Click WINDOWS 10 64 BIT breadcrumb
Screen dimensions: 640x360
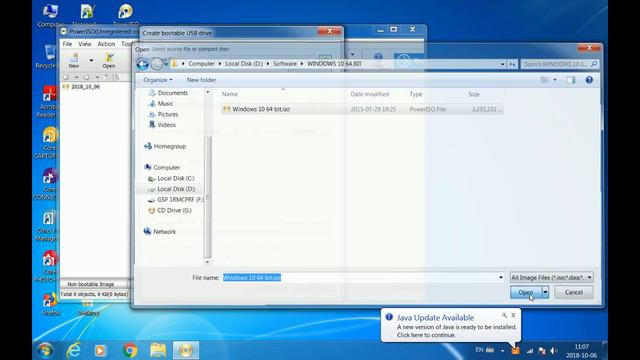click(334, 64)
